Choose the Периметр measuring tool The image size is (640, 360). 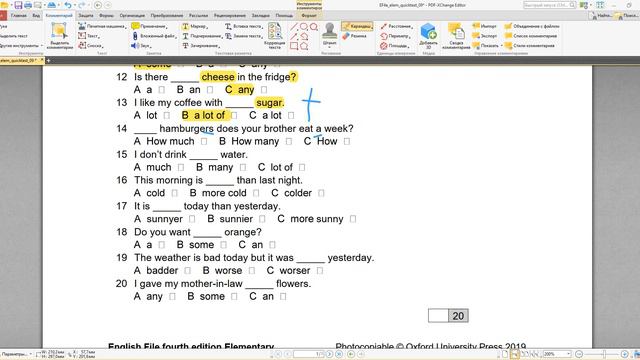[394, 36]
